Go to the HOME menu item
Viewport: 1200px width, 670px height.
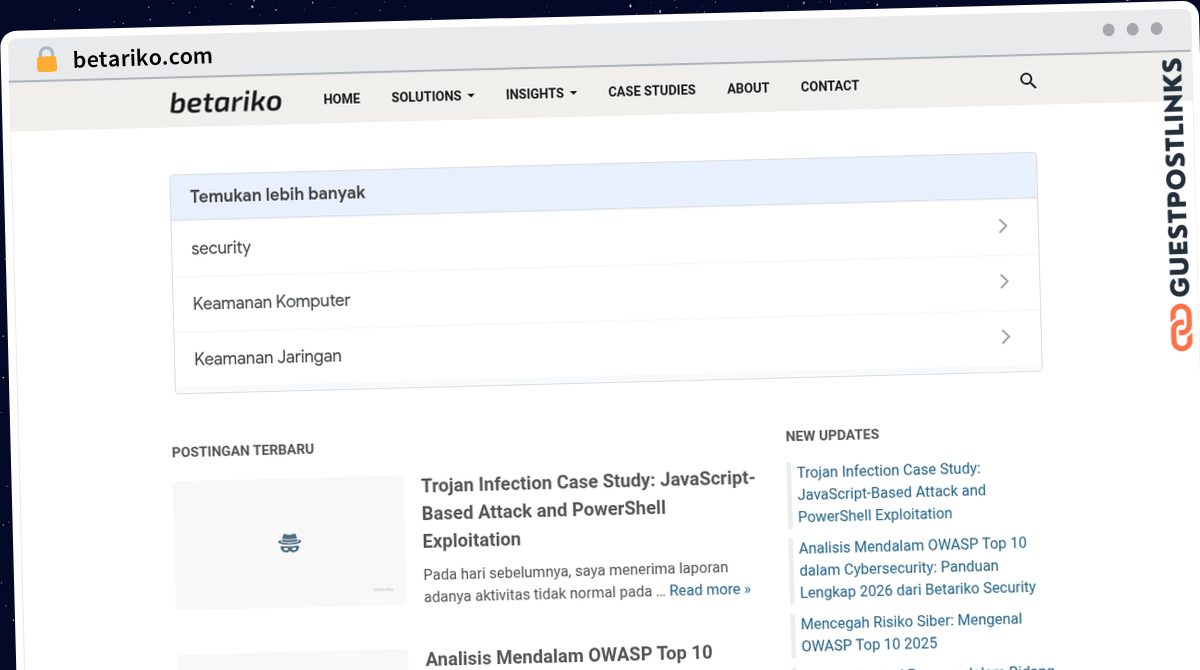[342, 98]
